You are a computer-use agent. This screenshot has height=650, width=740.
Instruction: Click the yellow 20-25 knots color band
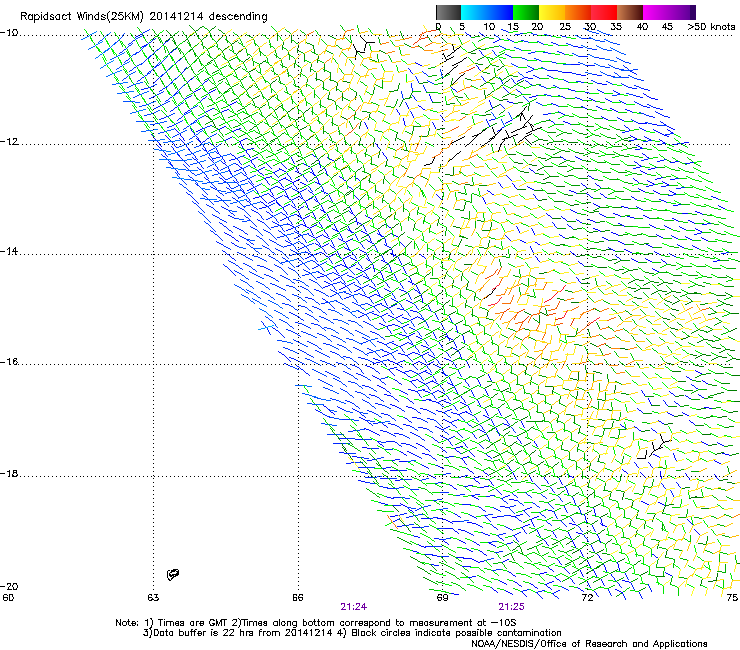pos(552,12)
